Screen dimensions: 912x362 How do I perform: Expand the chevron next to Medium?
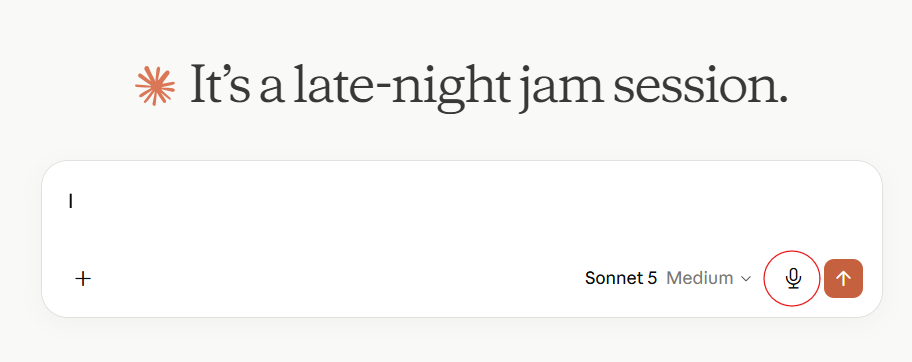click(x=746, y=279)
